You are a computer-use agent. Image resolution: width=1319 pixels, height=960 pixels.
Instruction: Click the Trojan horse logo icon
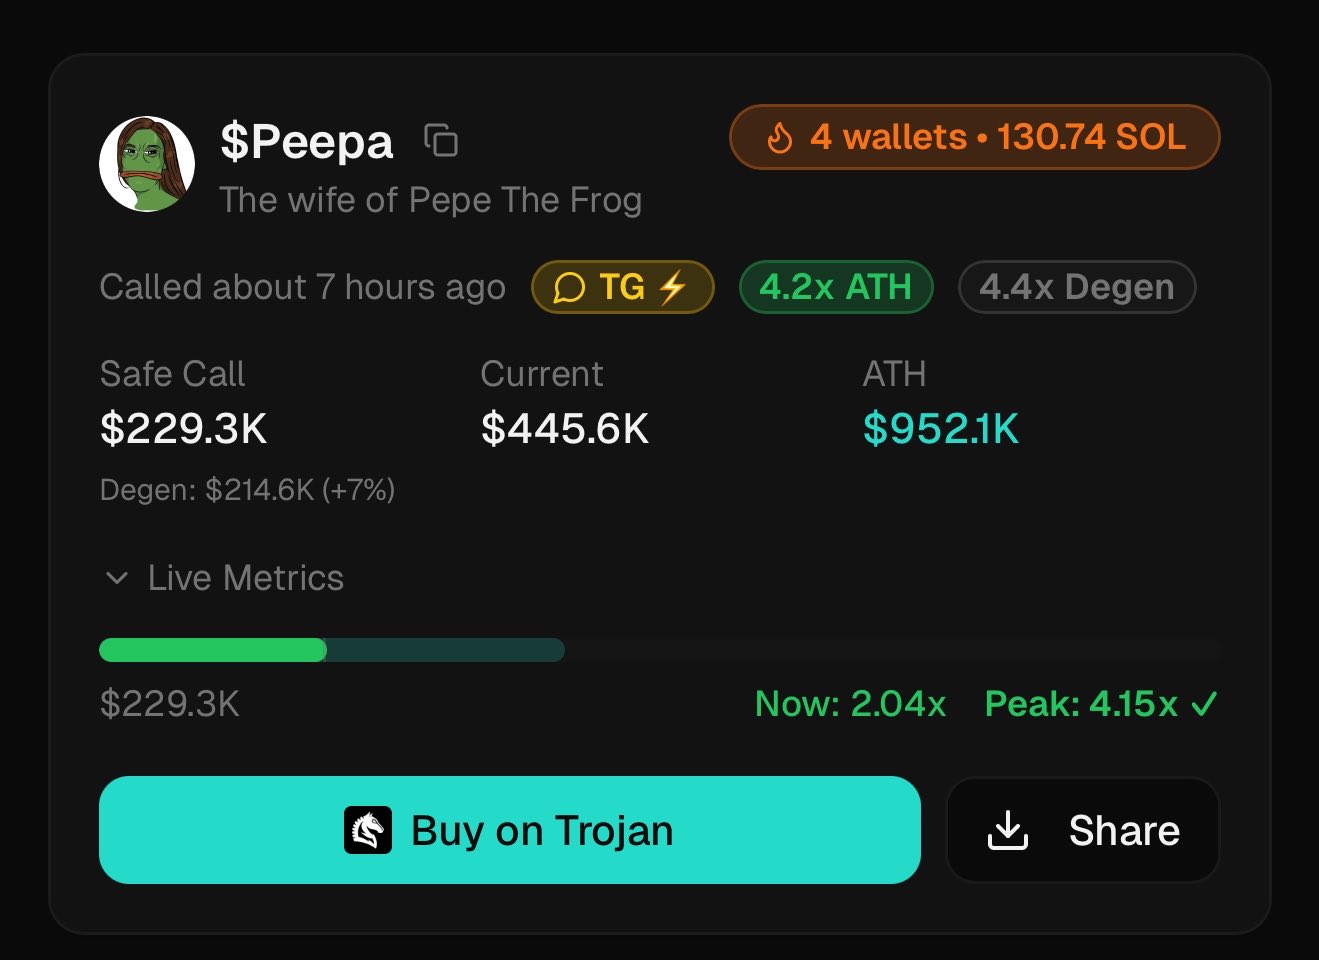click(x=367, y=831)
